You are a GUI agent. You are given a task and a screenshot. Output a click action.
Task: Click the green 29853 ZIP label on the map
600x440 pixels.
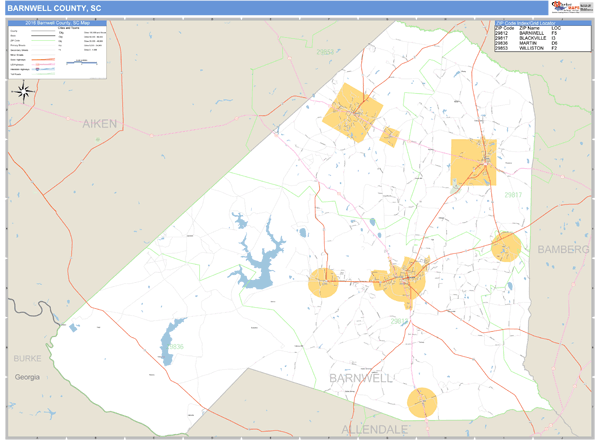(325, 52)
